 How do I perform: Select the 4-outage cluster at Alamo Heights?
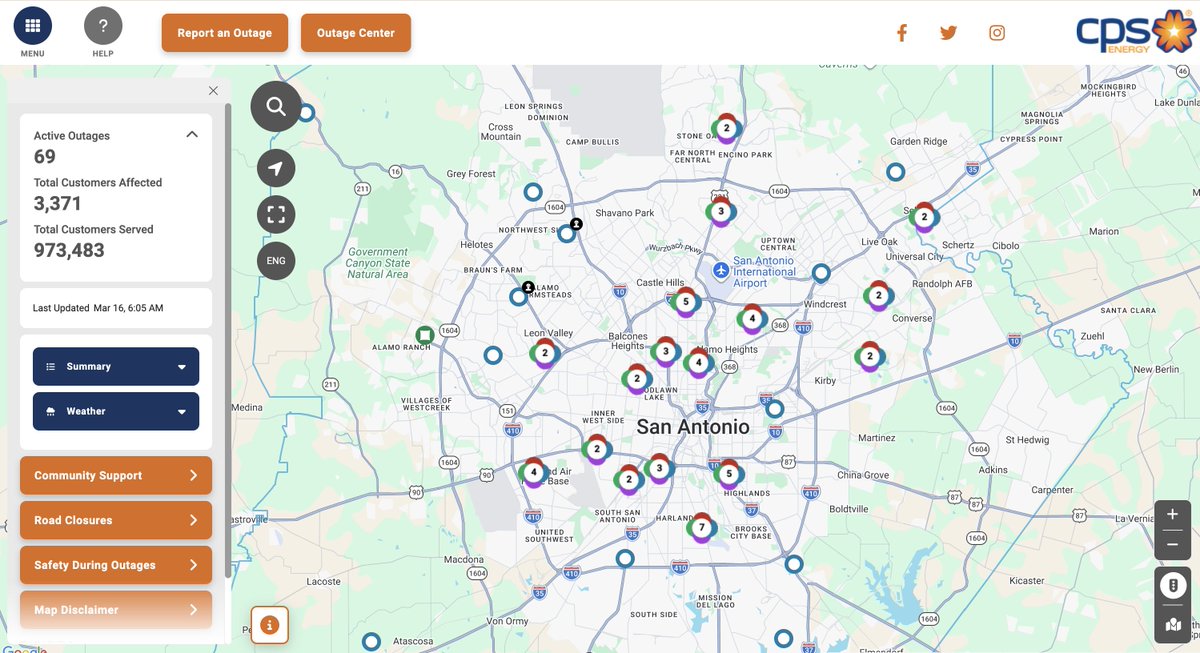tap(698, 363)
